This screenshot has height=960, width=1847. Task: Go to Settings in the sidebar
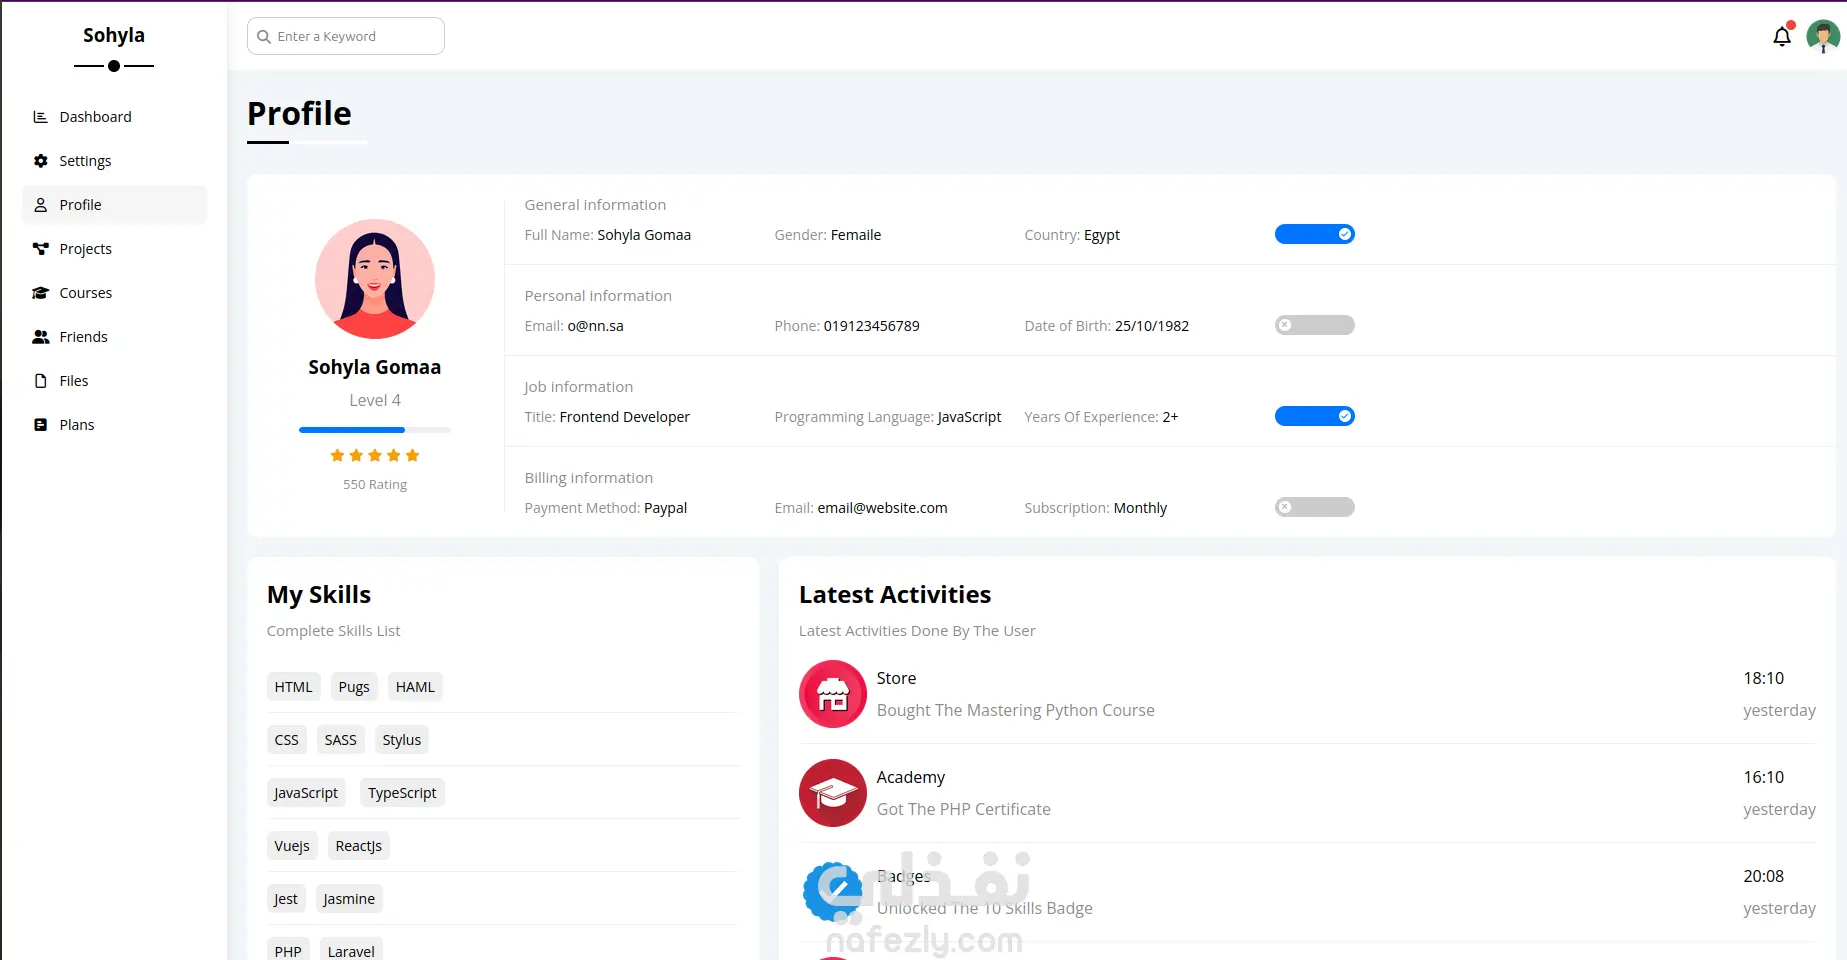[114, 161]
